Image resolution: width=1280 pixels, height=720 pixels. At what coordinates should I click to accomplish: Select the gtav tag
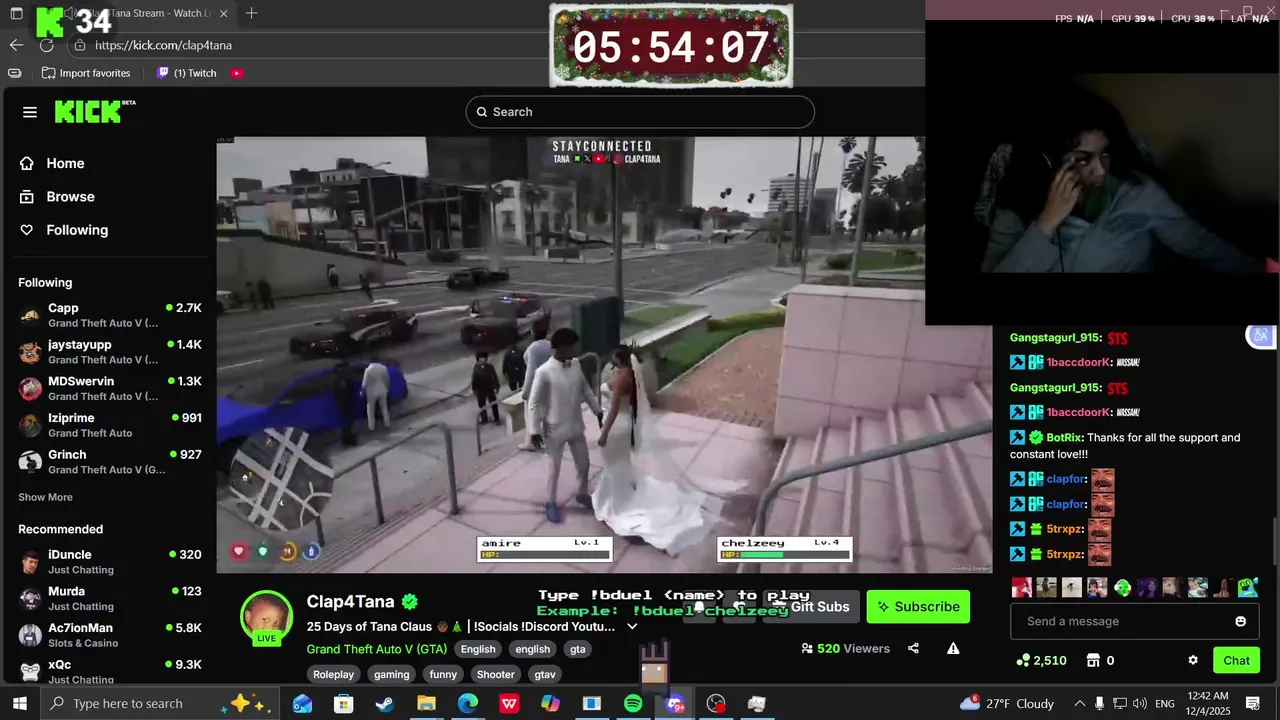[545, 675]
